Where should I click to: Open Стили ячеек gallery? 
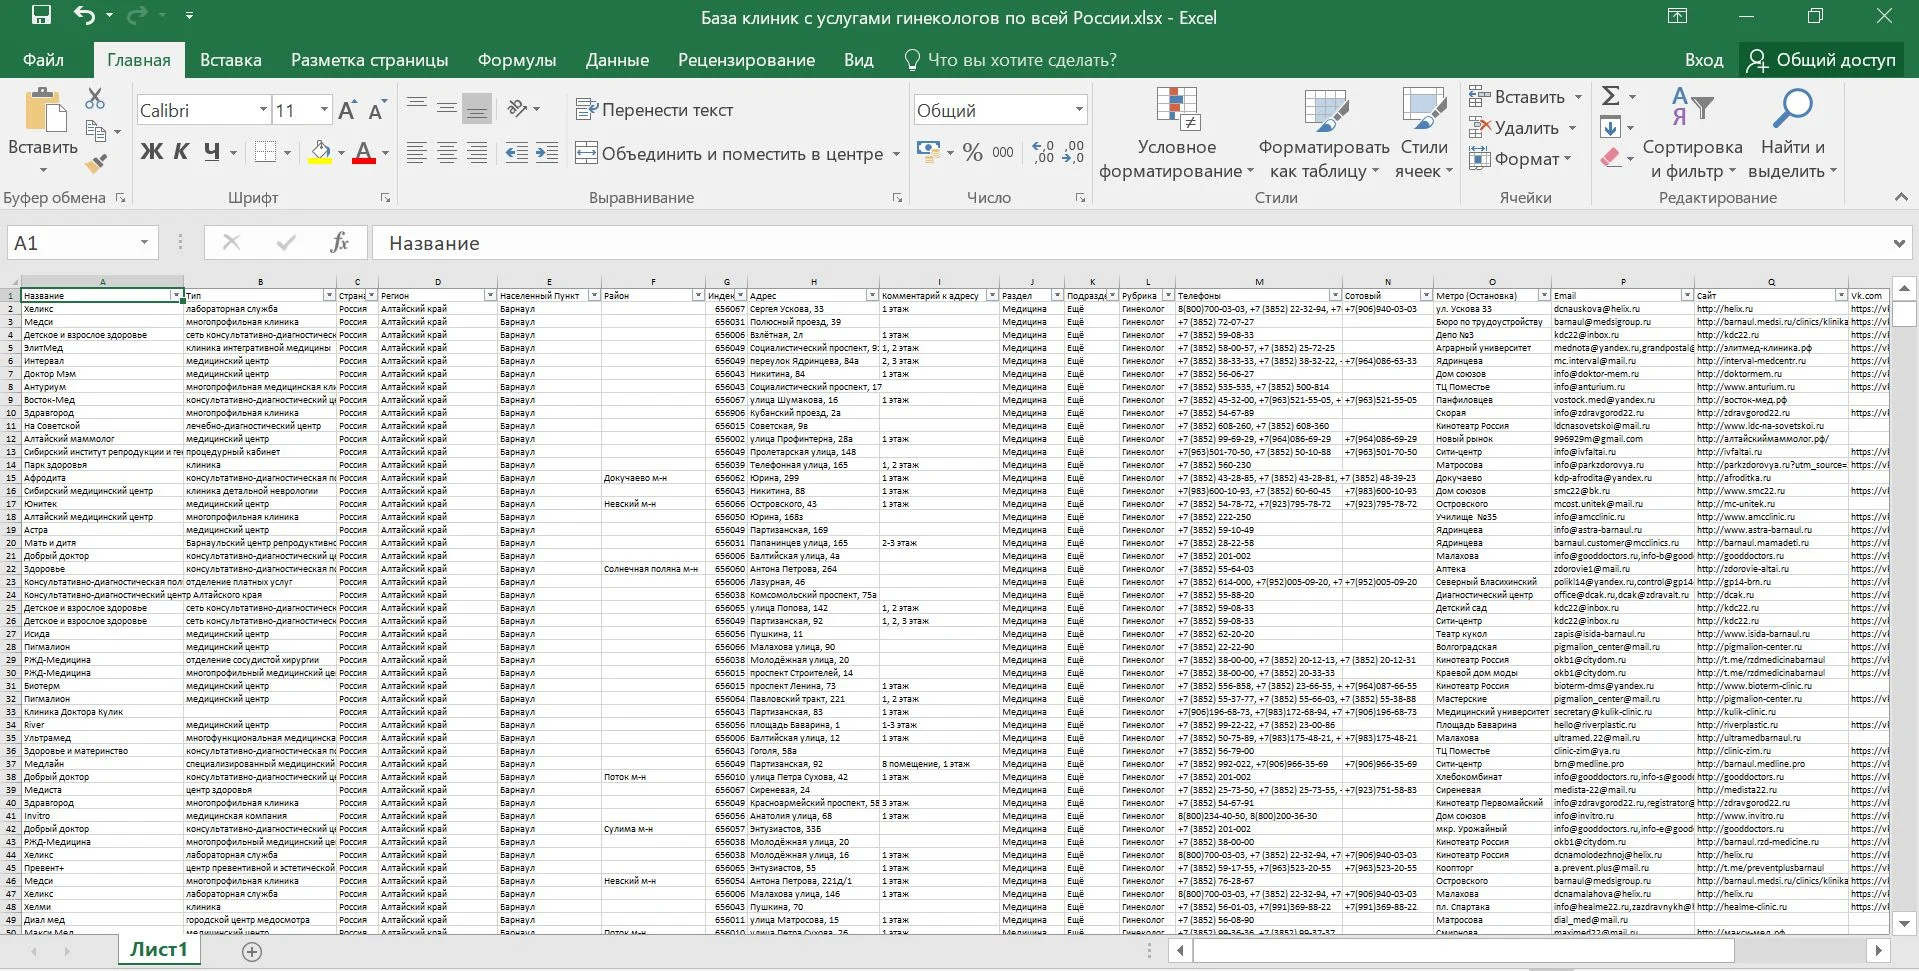pyautogui.click(x=1424, y=134)
